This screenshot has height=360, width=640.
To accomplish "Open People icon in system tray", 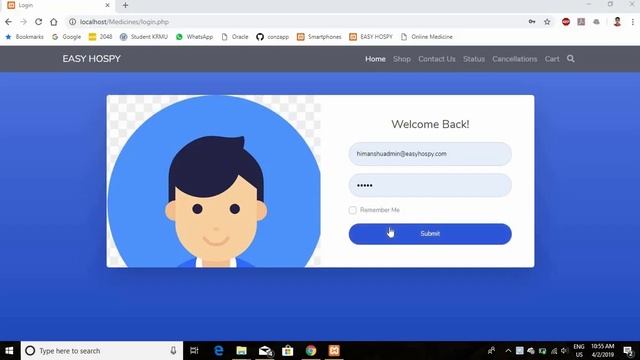I will (491, 351).
